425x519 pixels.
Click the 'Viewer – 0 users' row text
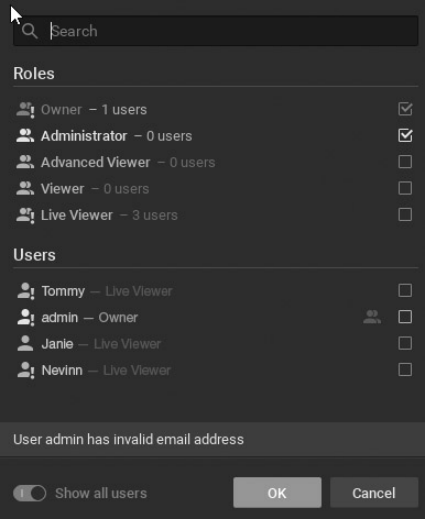95,189
